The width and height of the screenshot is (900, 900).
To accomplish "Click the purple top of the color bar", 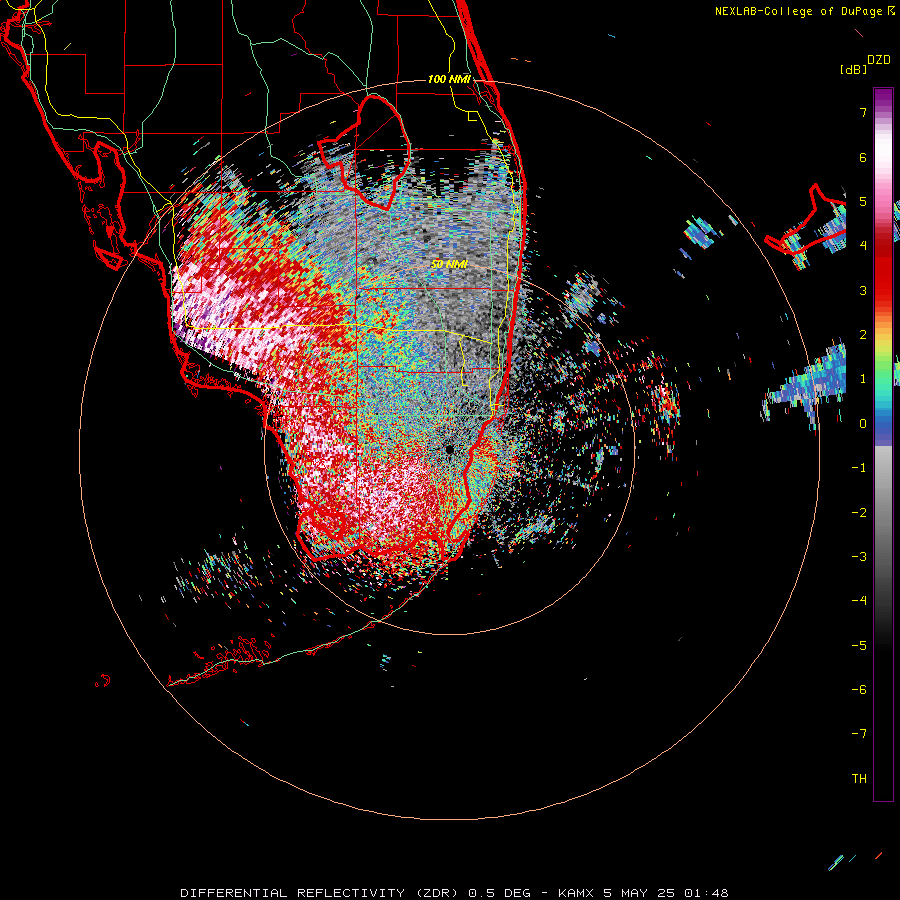I will (883, 98).
